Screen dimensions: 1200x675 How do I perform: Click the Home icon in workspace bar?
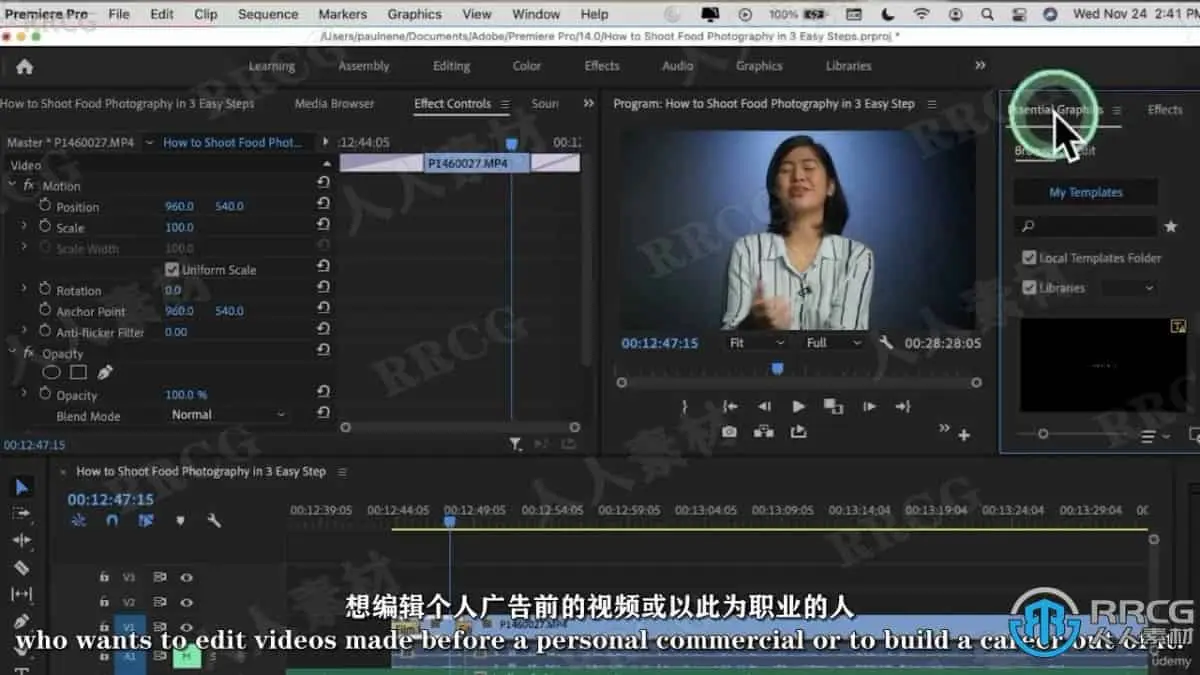coord(24,66)
